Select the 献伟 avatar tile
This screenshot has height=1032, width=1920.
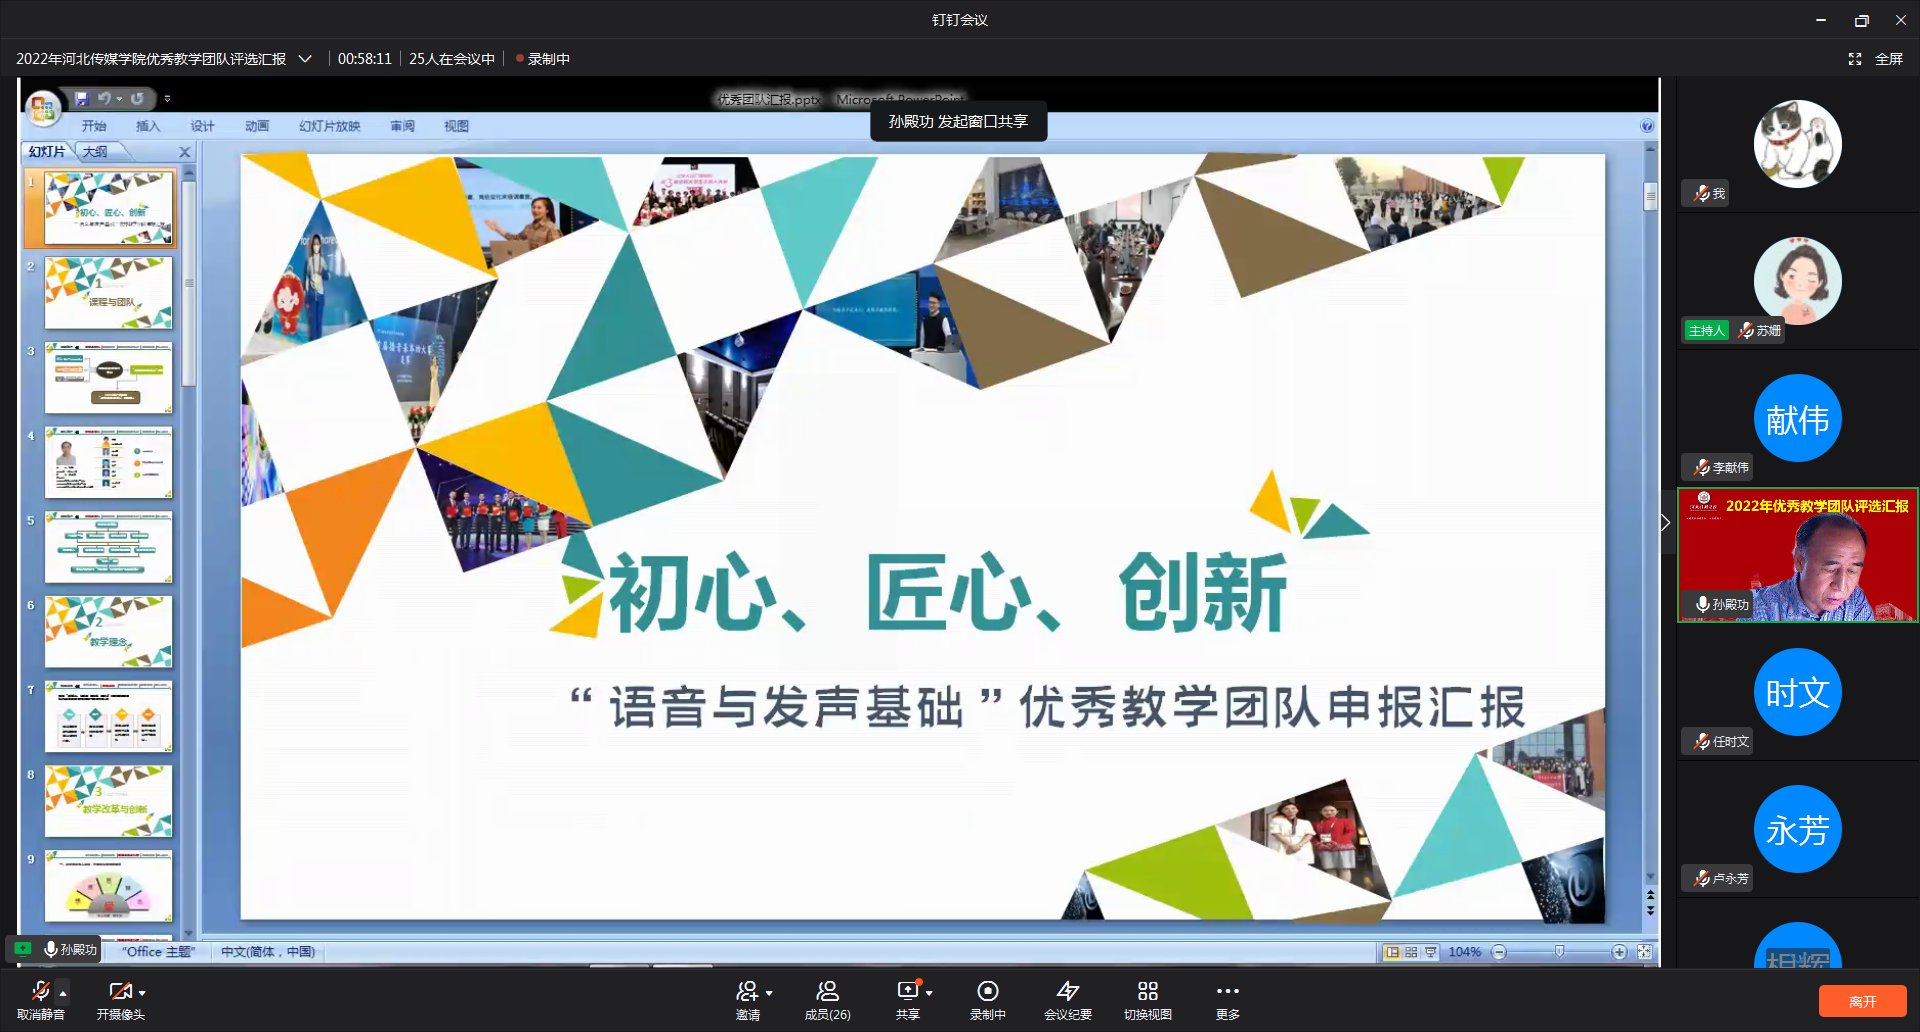pos(1797,418)
